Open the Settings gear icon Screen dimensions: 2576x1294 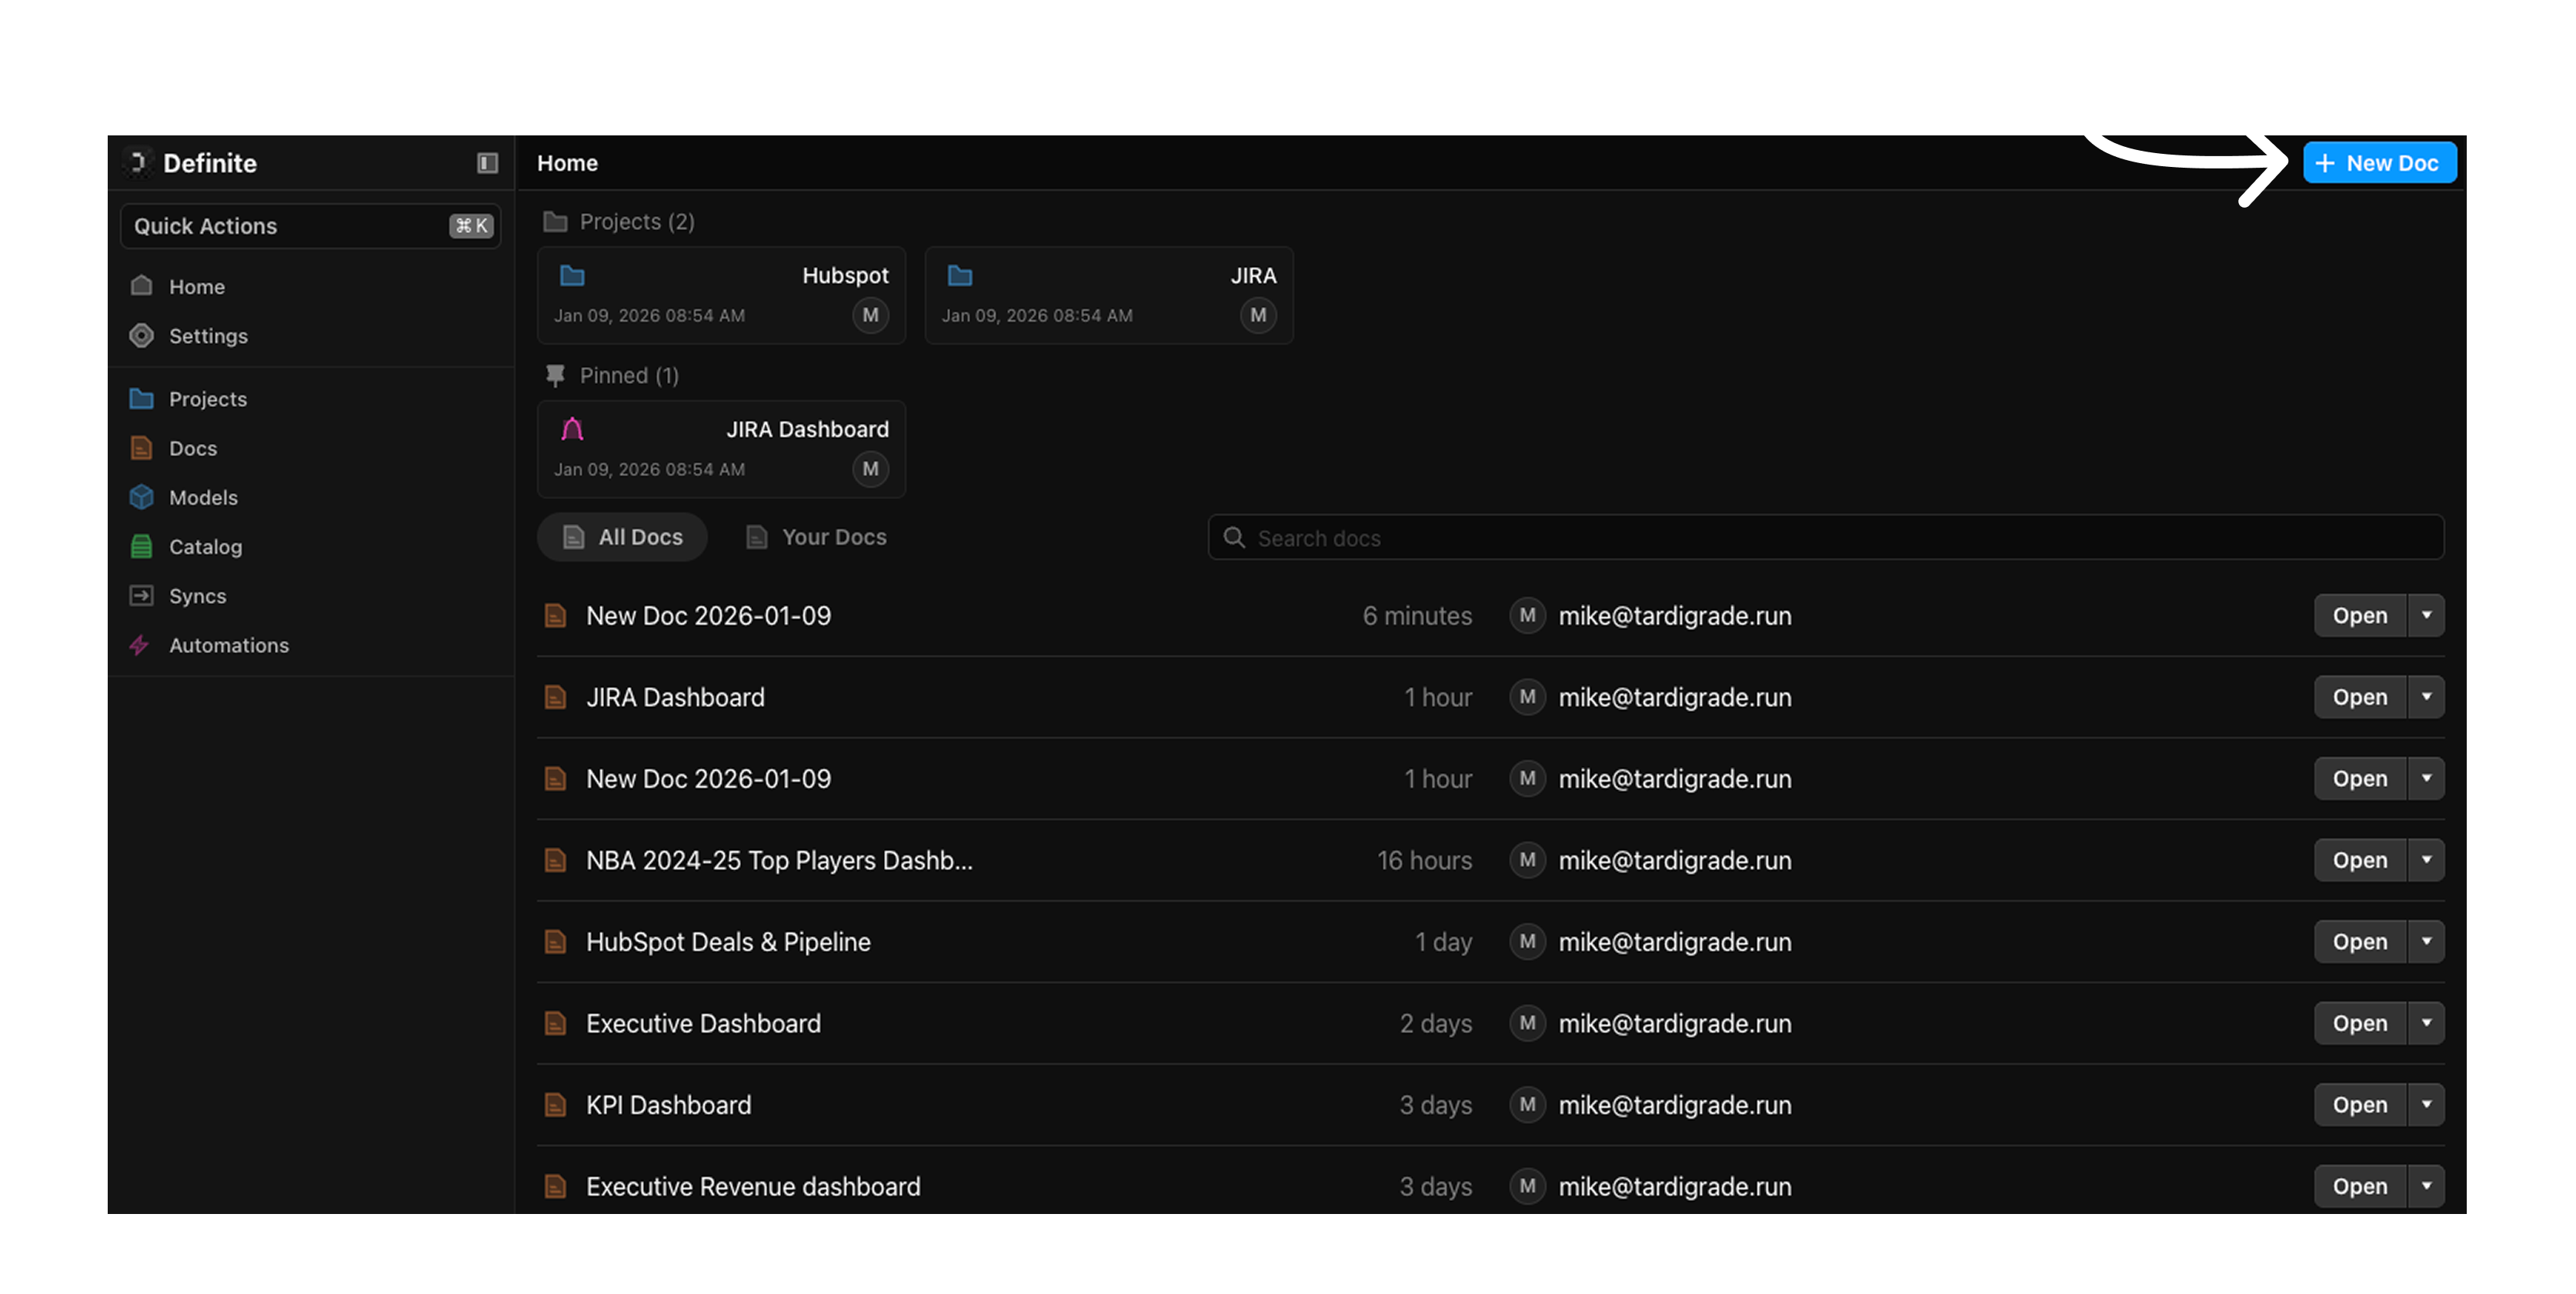[x=141, y=336]
